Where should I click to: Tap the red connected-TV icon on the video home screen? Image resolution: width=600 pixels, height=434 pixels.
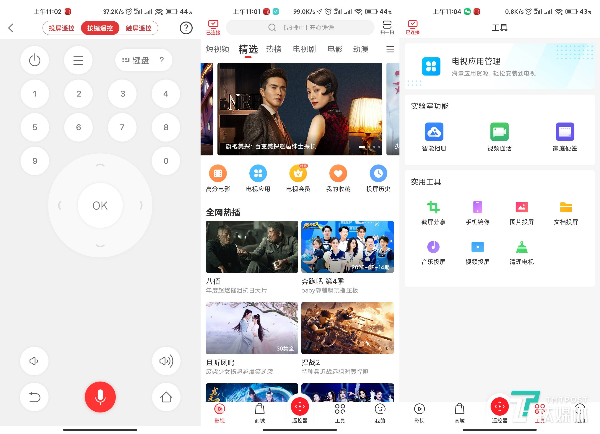[213, 27]
